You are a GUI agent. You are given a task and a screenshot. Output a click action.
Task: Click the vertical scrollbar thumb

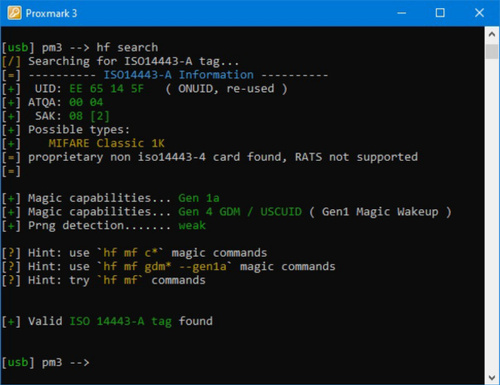(x=492, y=51)
